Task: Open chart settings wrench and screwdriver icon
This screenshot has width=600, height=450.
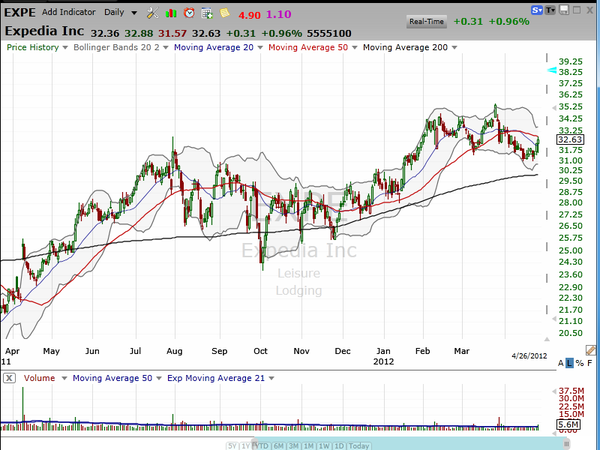Action: pos(152,13)
